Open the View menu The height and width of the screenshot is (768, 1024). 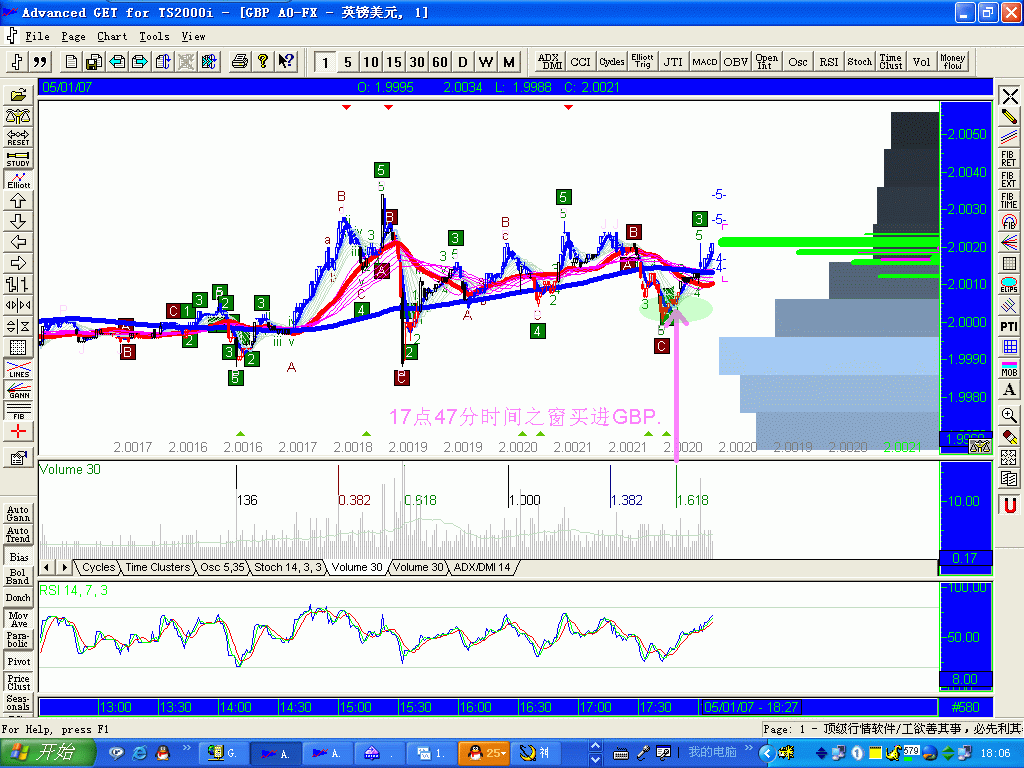click(x=193, y=37)
